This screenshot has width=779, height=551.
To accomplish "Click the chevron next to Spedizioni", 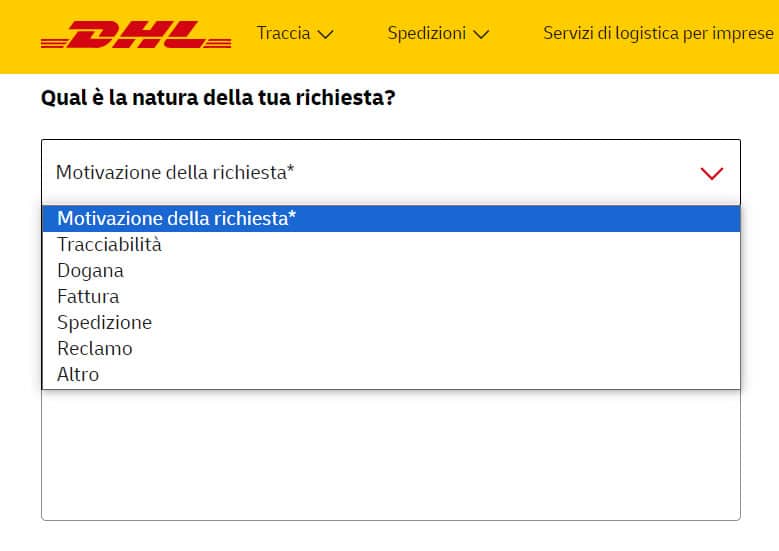I will (x=480, y=34).
